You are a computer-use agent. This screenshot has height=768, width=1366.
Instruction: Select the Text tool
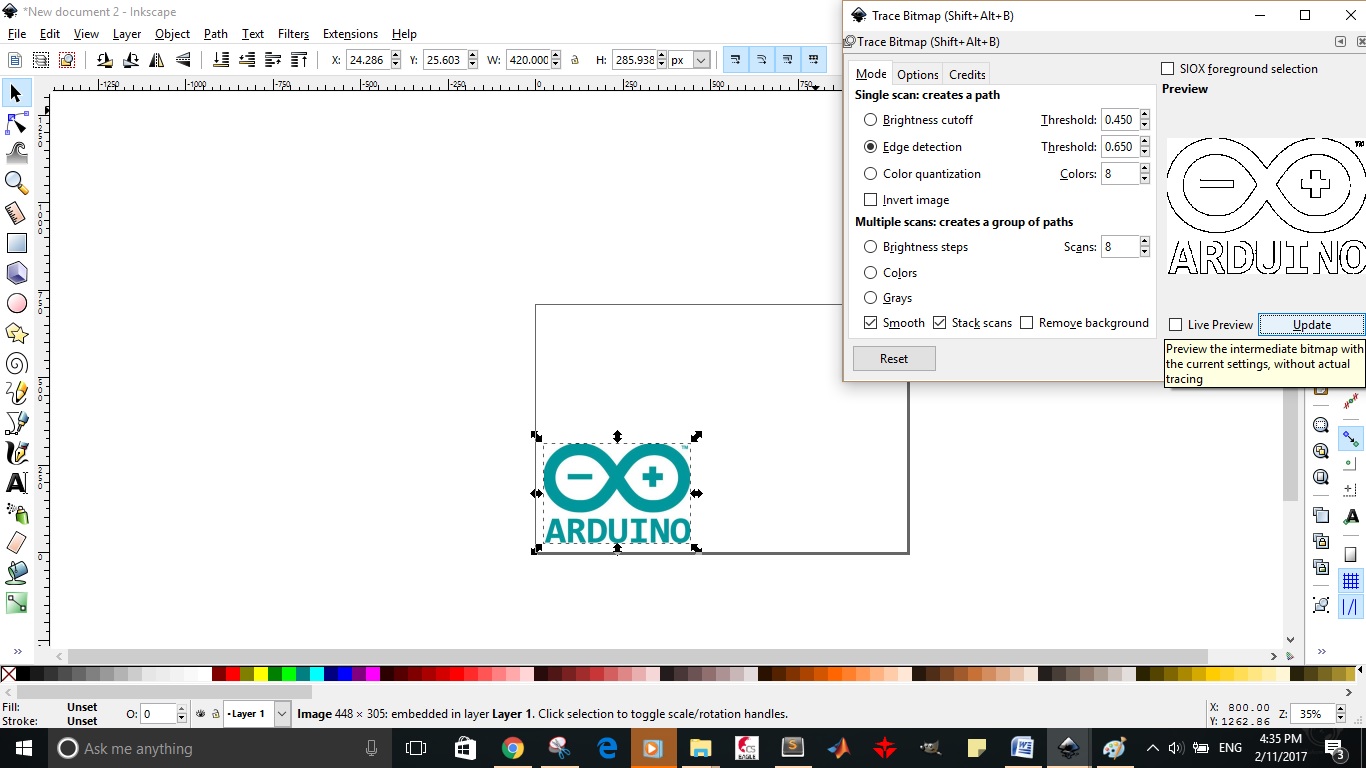(x=17, y=483)
